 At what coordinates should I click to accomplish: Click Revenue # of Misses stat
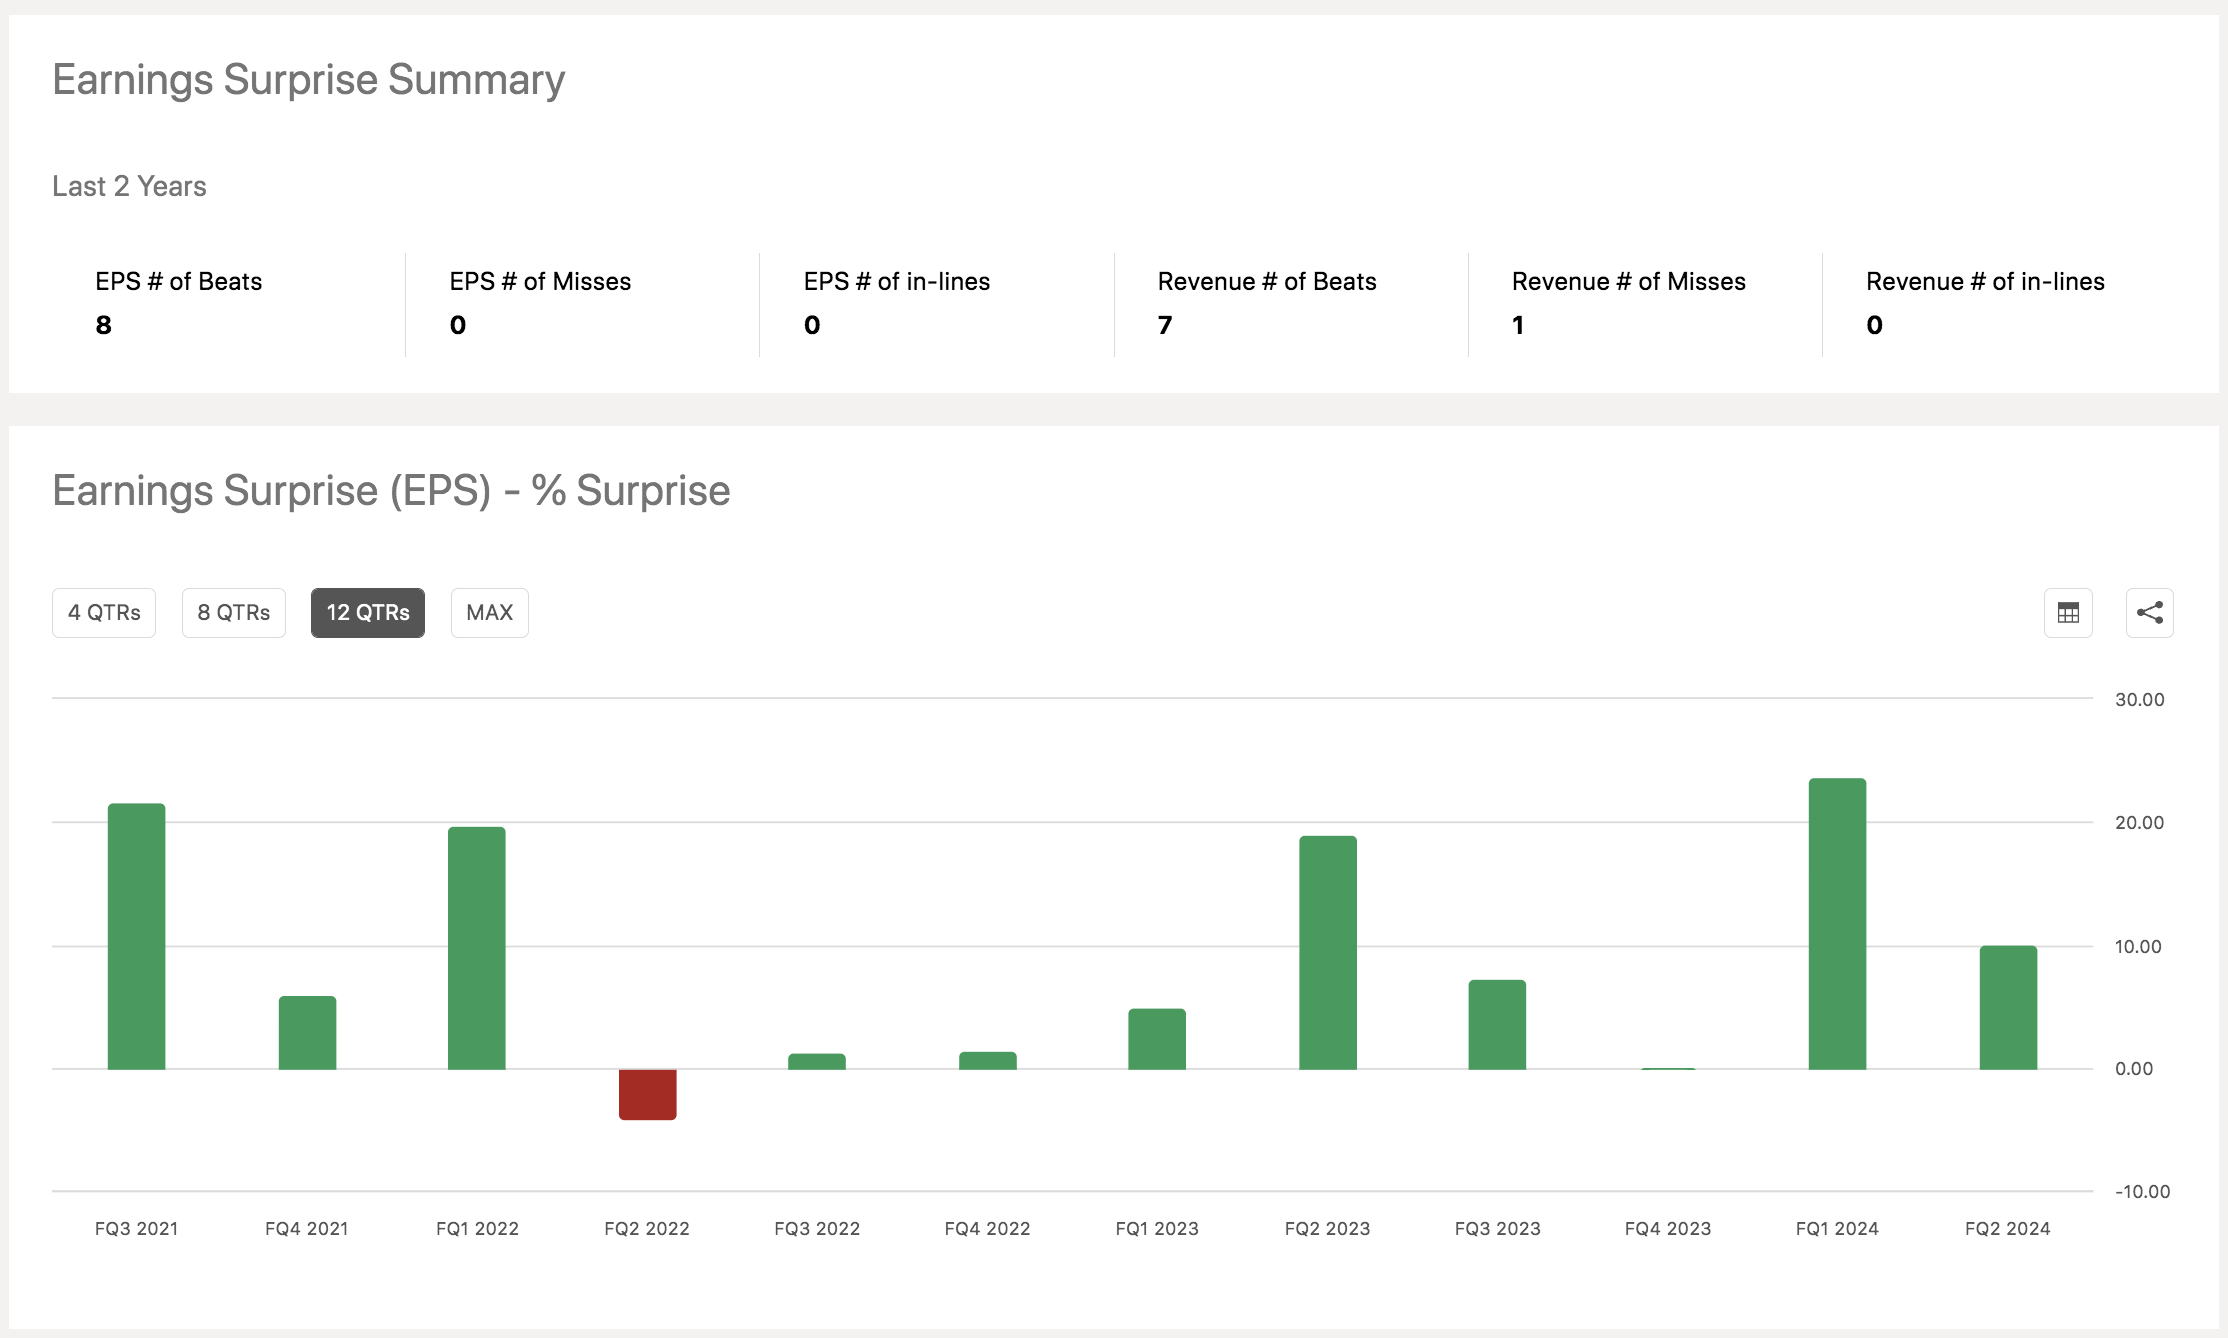click(1628, 282)
